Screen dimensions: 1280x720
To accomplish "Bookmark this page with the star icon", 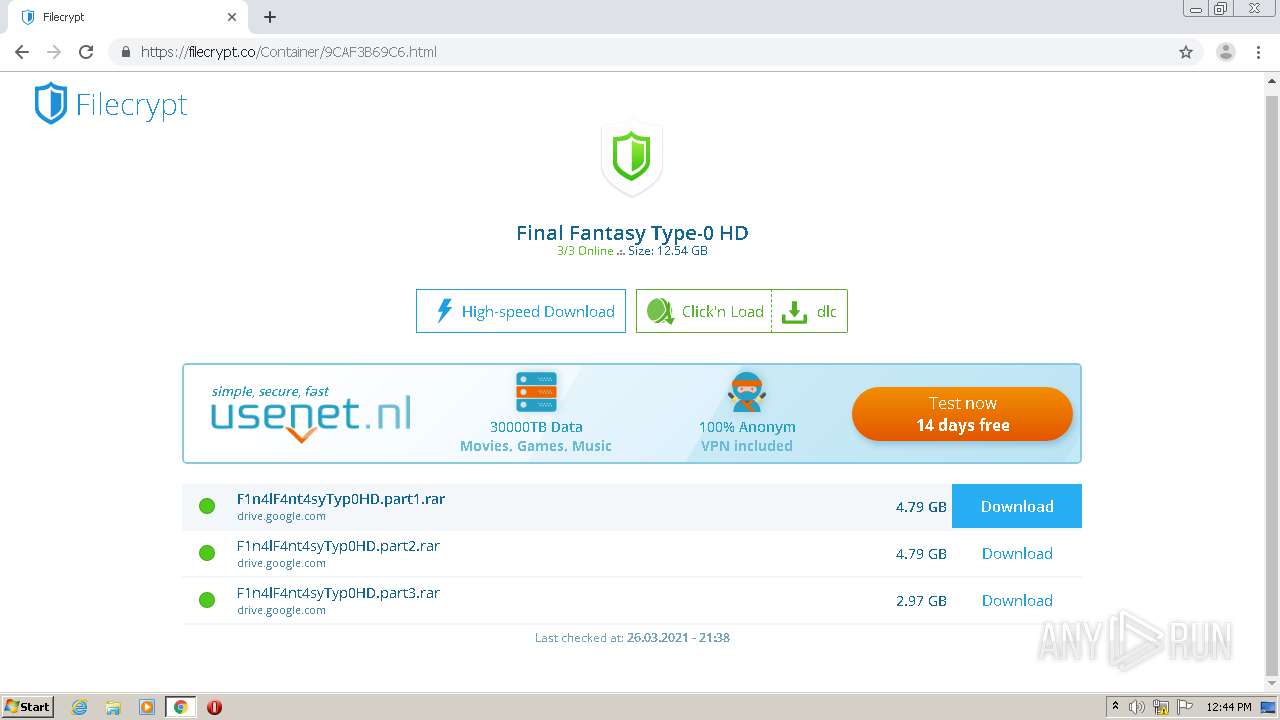I will point(1186,52).
